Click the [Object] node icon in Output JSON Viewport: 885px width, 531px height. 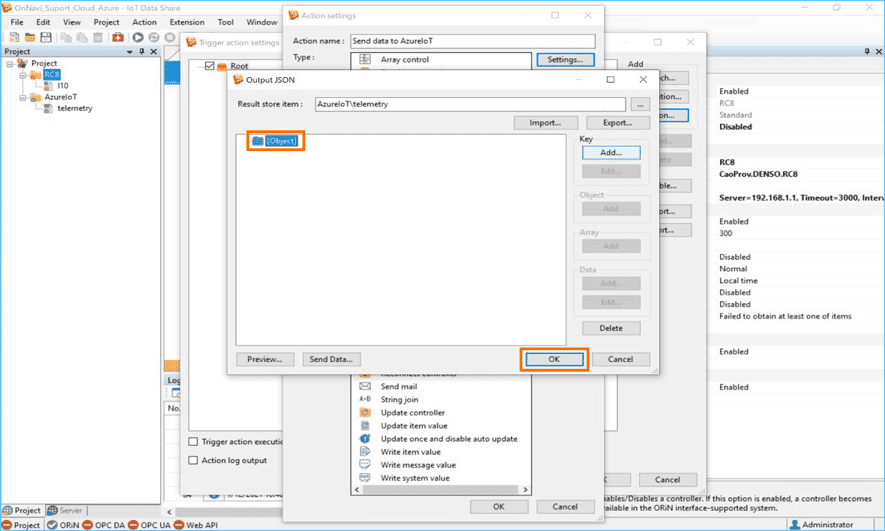click(258, 141)
